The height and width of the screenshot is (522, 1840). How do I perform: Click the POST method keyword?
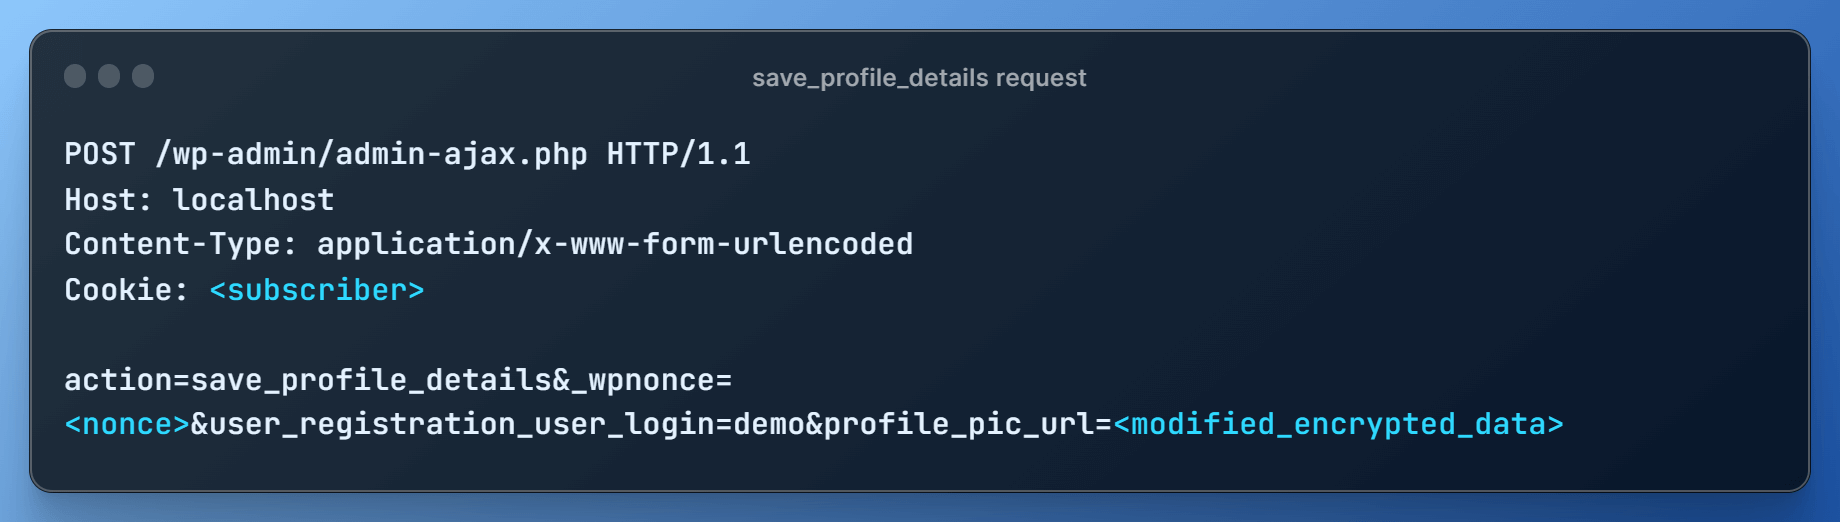(x=100, y=154)
